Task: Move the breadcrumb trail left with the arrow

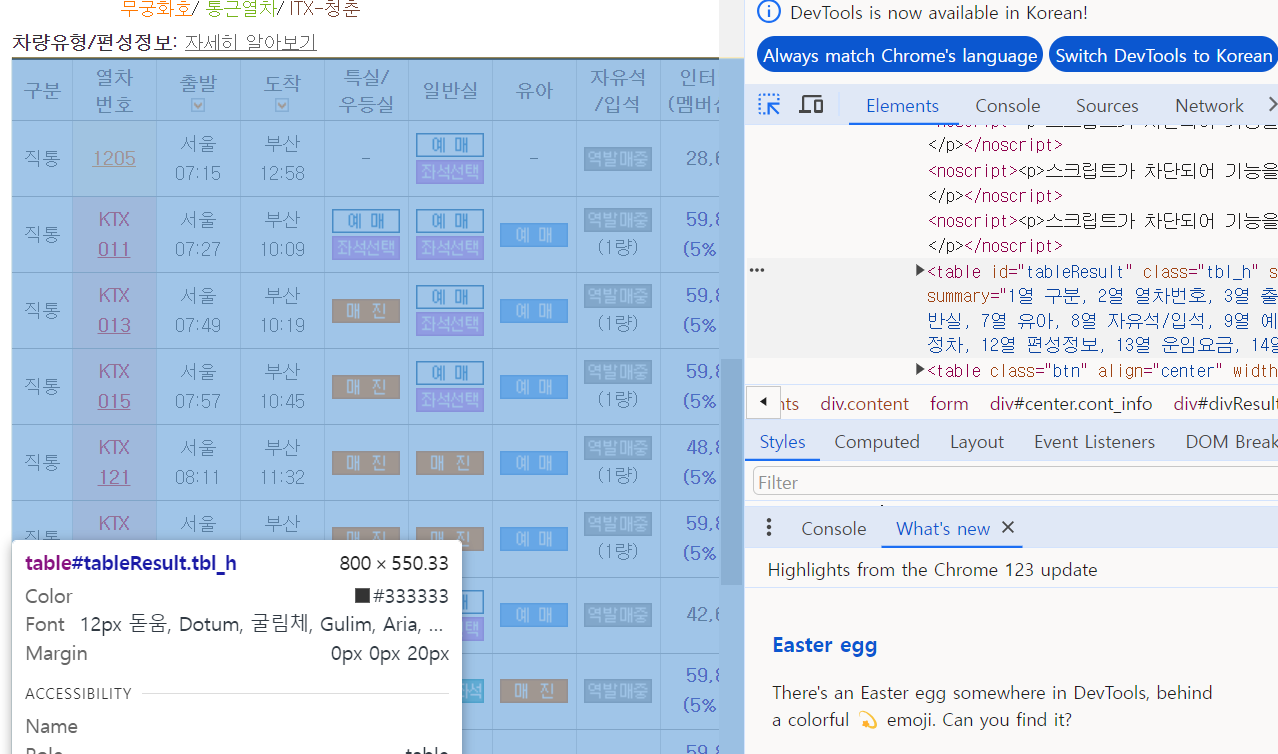Action: tap(764, 402)
